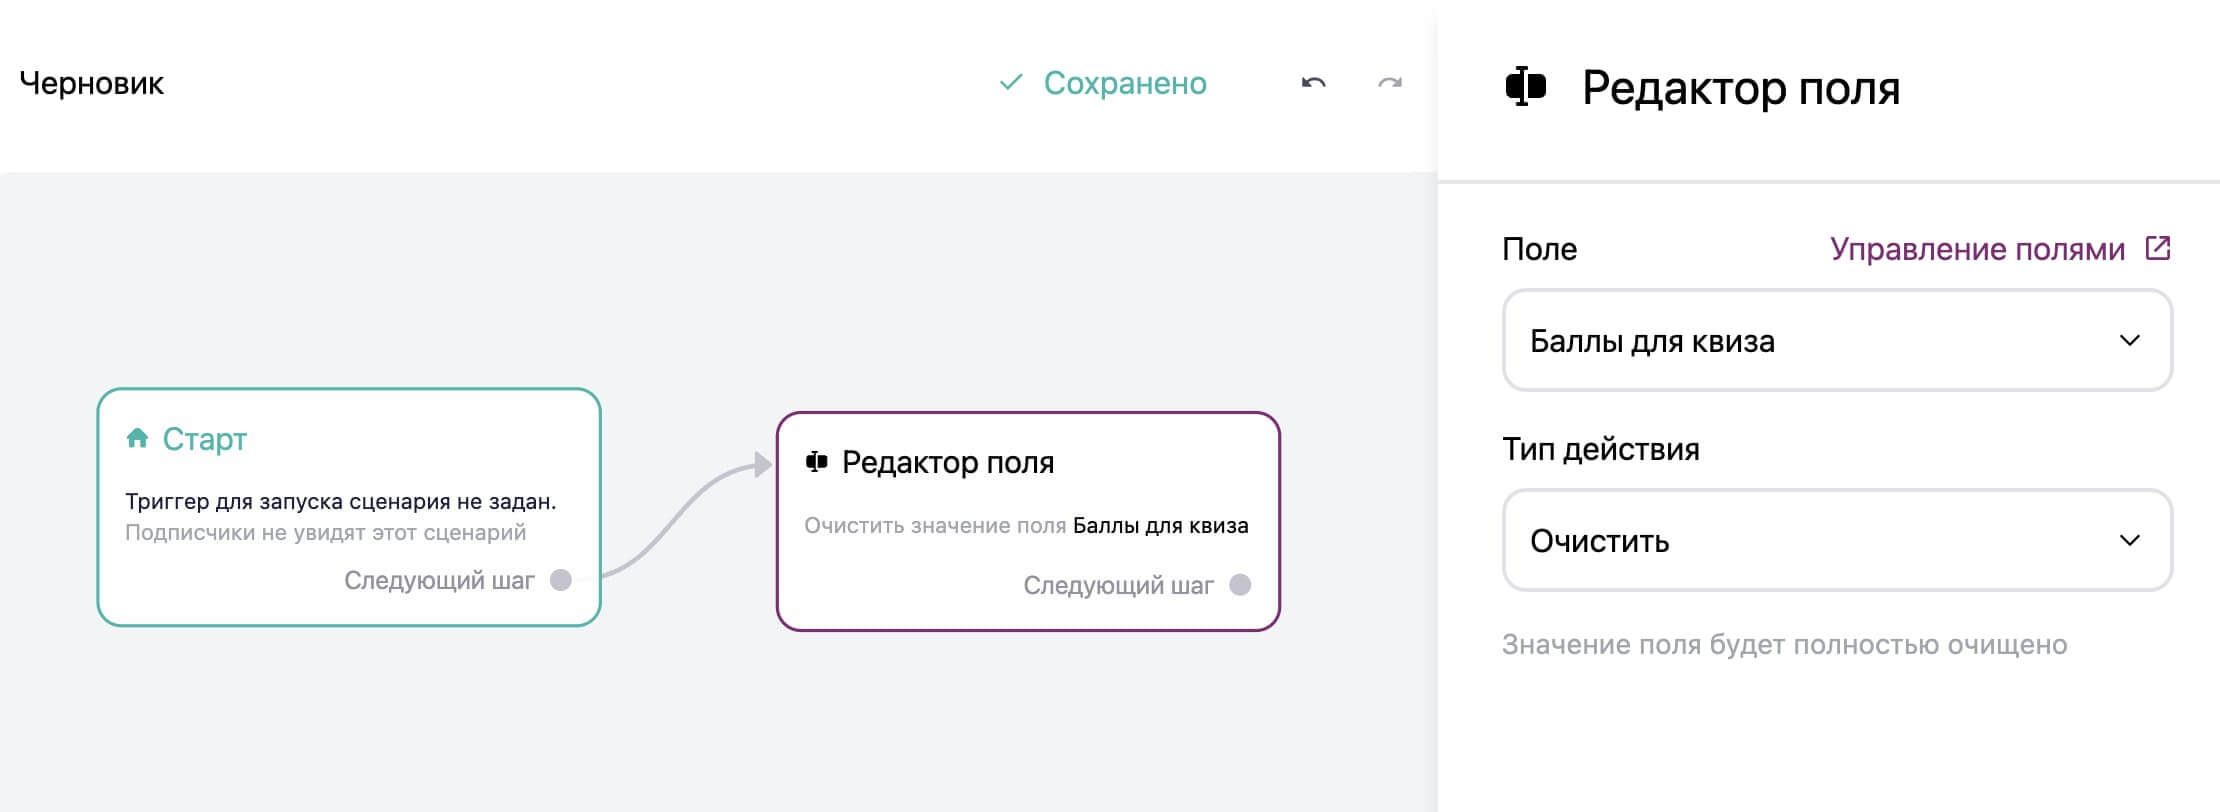Click the Поле label

[x=1539, y=249]
